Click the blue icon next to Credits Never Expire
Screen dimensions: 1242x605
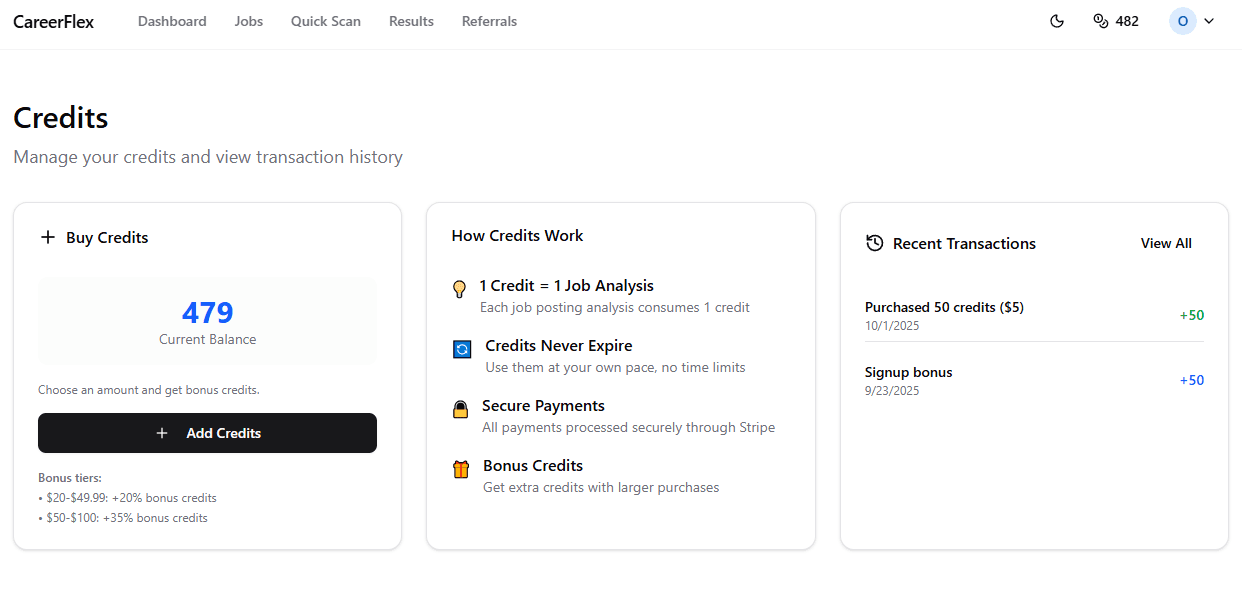pos(461,349)
